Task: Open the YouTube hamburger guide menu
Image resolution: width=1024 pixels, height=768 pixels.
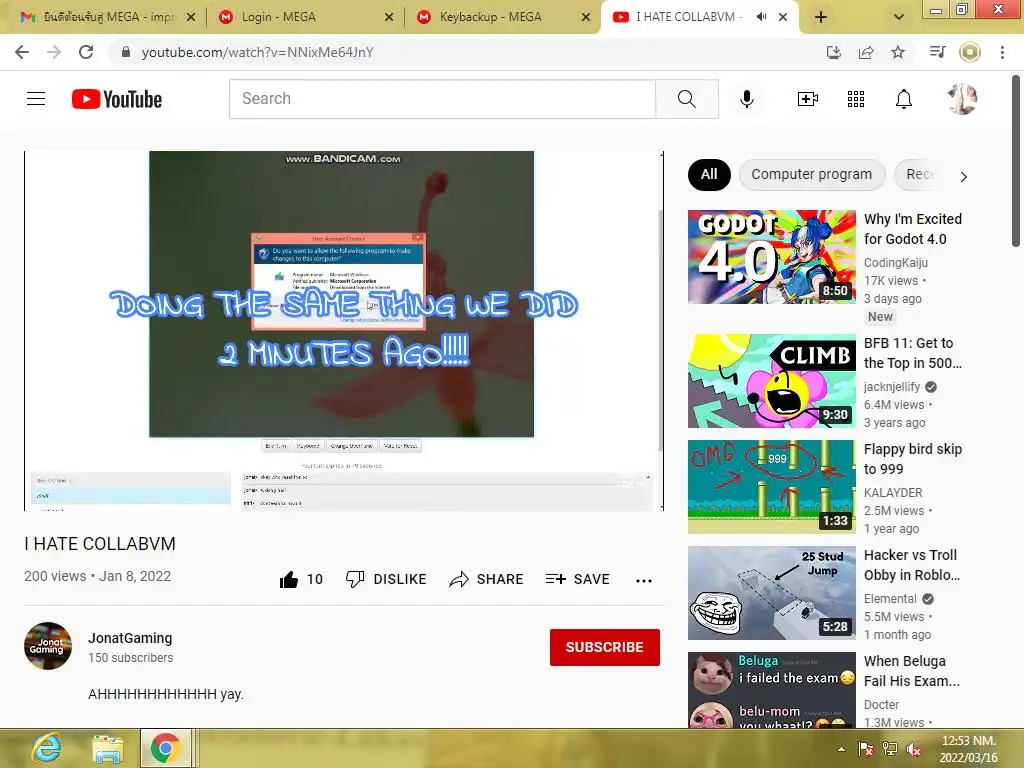Action: 36,99
